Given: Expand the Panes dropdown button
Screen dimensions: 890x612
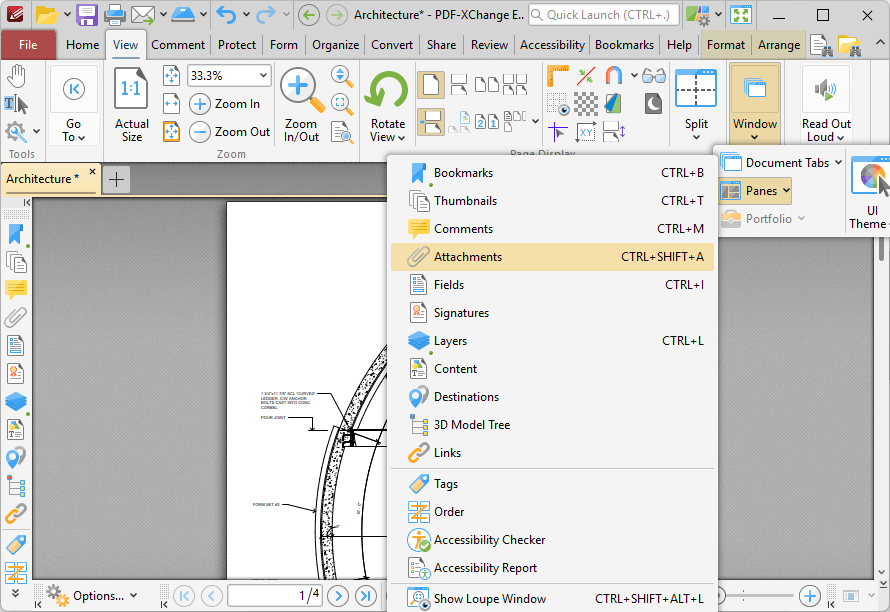Looking at the screenshot, I should click(x=755, y=191).
